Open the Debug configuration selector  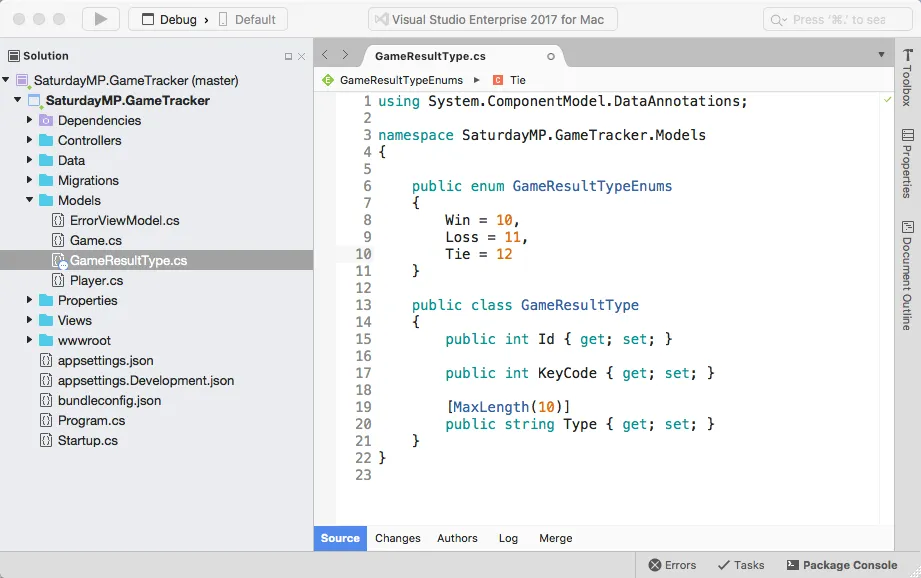169,19
